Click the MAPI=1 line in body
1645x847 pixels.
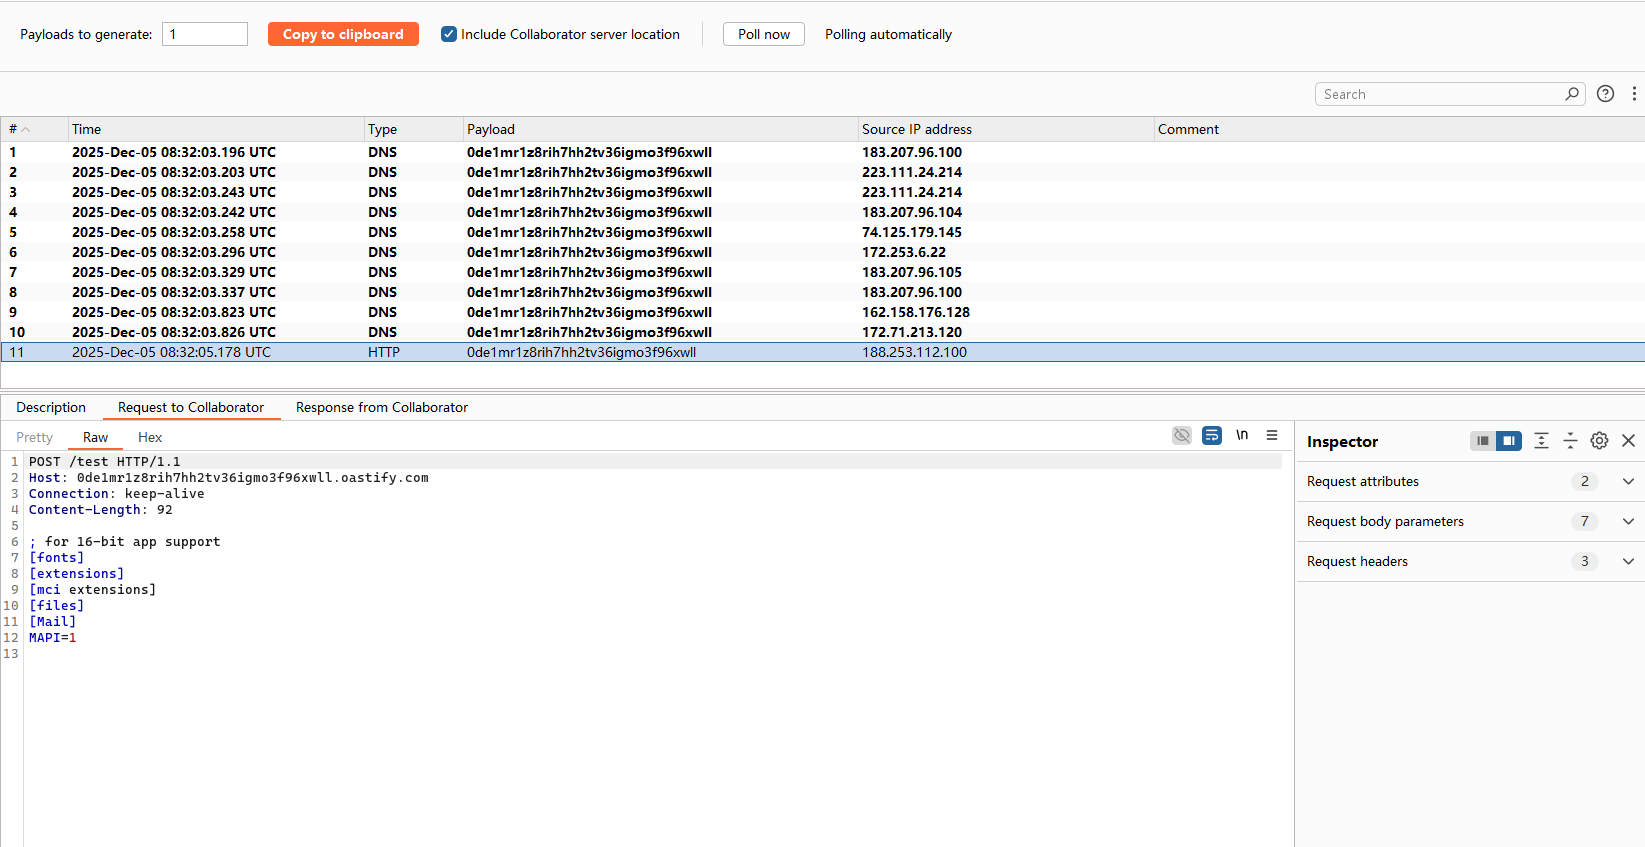[x=52, y=638]
